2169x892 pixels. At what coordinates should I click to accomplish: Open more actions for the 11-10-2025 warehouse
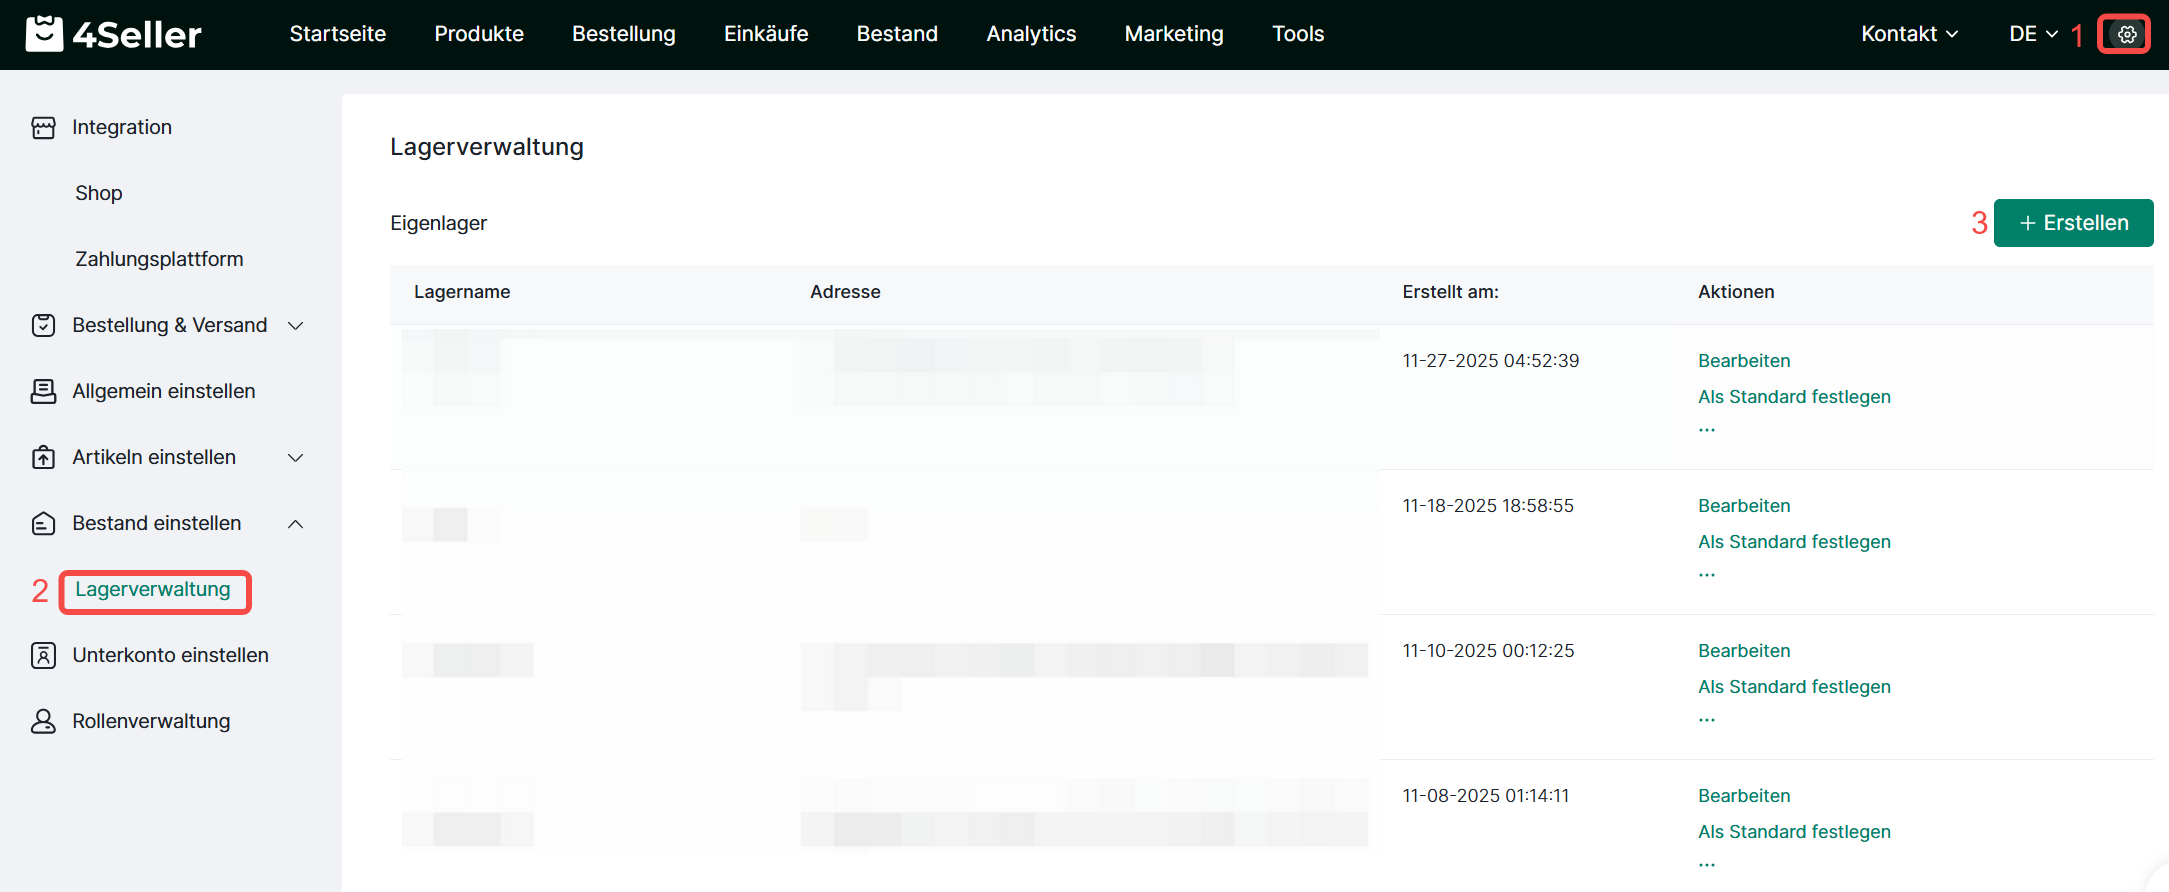point(1707,720)
